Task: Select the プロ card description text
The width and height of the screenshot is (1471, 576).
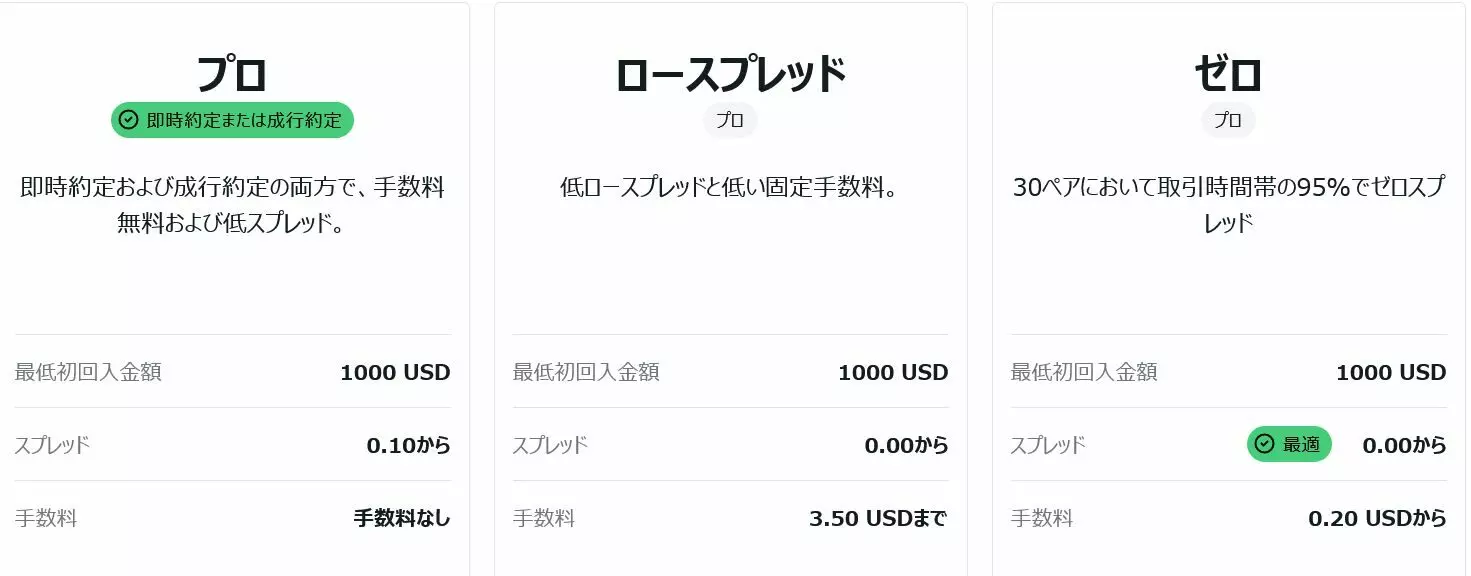Action: pyautogui.click(x=232, y=205)
